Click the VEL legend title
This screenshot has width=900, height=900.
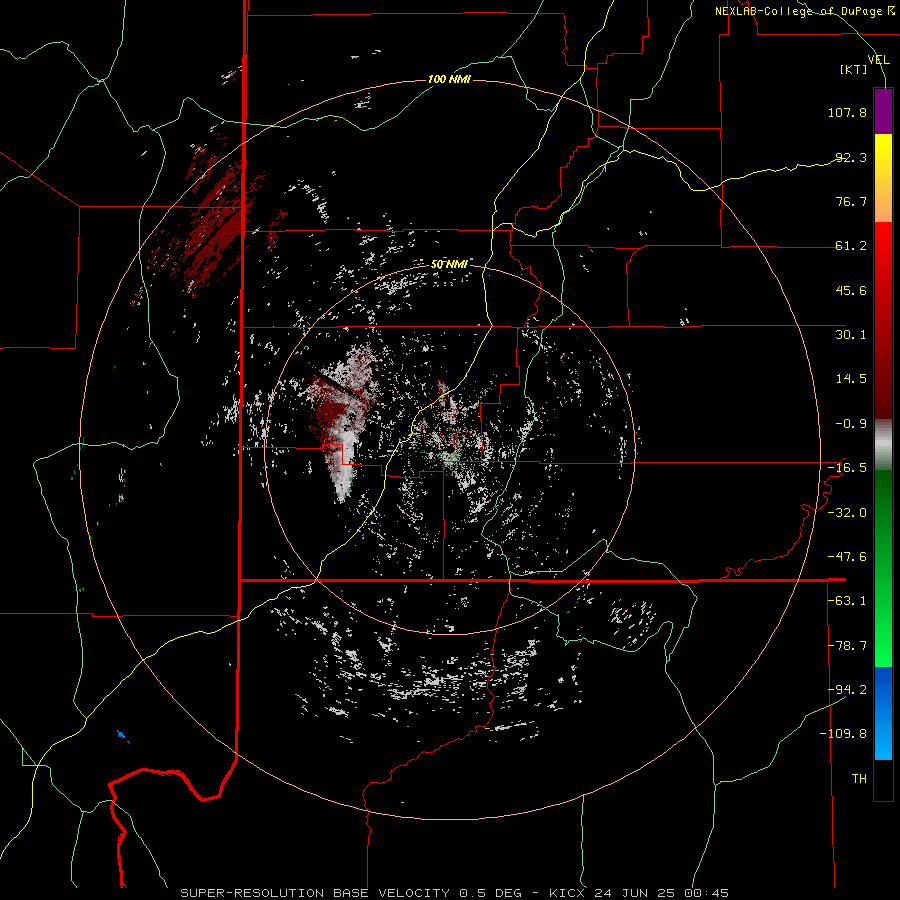point(879,60)
